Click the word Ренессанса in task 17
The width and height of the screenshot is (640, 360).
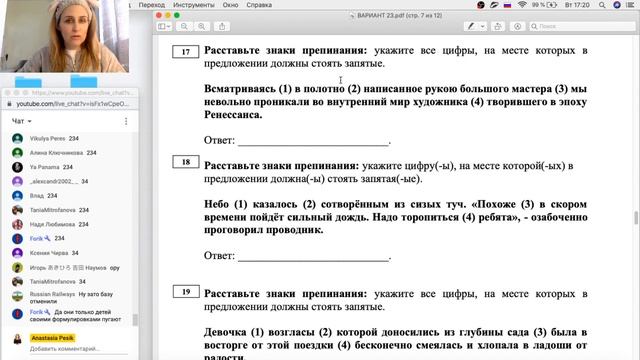(x=233, y=115)
